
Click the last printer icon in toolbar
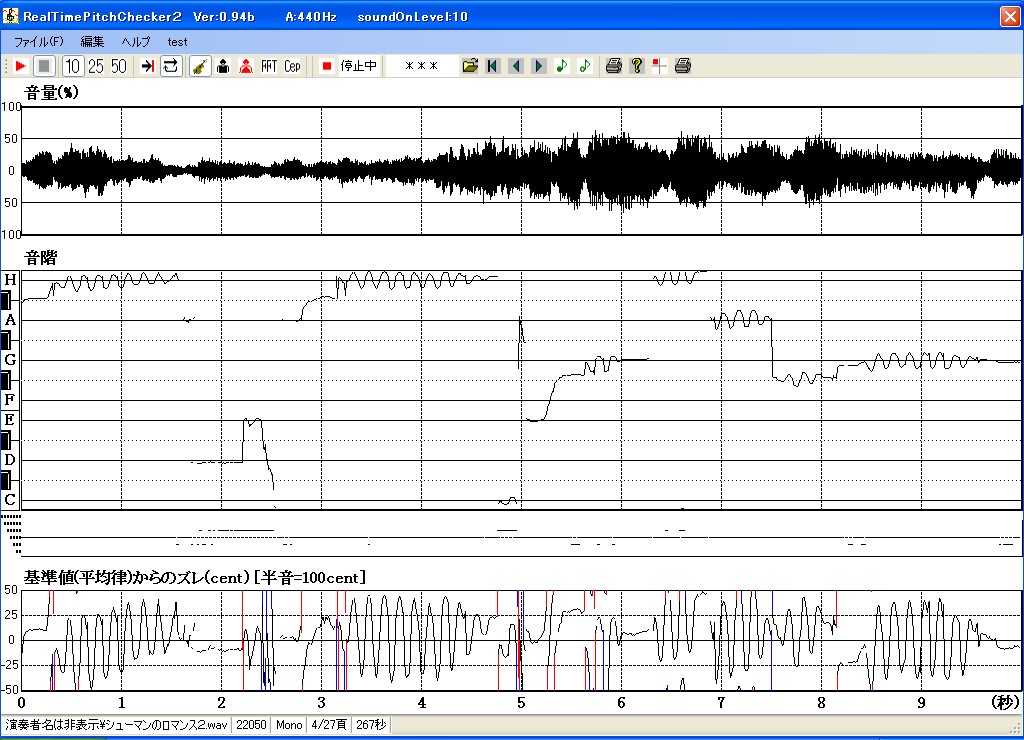pos(682,66)
